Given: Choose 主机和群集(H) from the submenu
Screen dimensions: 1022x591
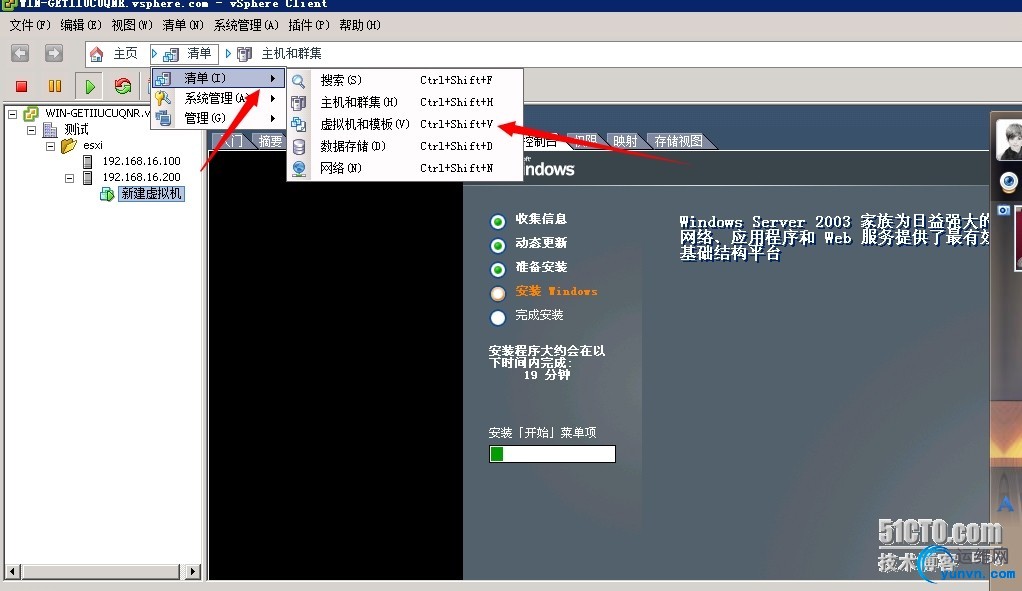Looking at the screenshot, I should click(x=404, y=102).
